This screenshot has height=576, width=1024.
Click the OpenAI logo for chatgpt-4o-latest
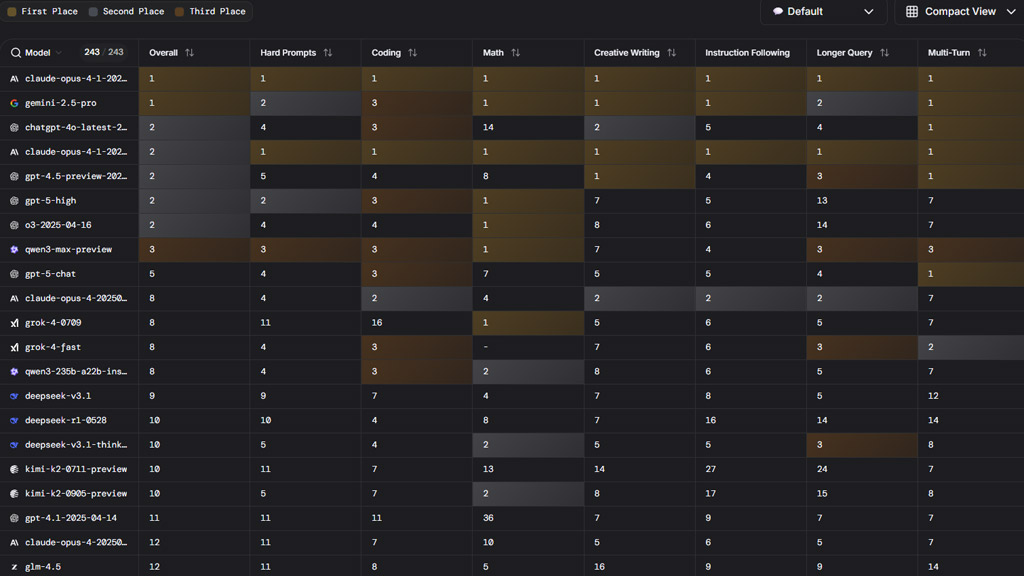pyautogui.click(x=14, y=127)
